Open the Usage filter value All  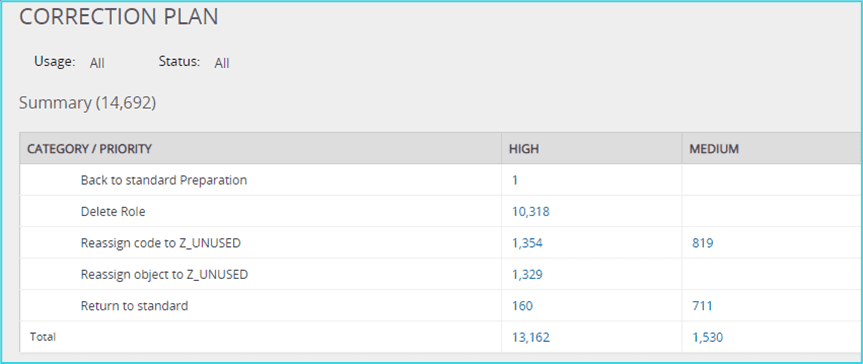97,63
